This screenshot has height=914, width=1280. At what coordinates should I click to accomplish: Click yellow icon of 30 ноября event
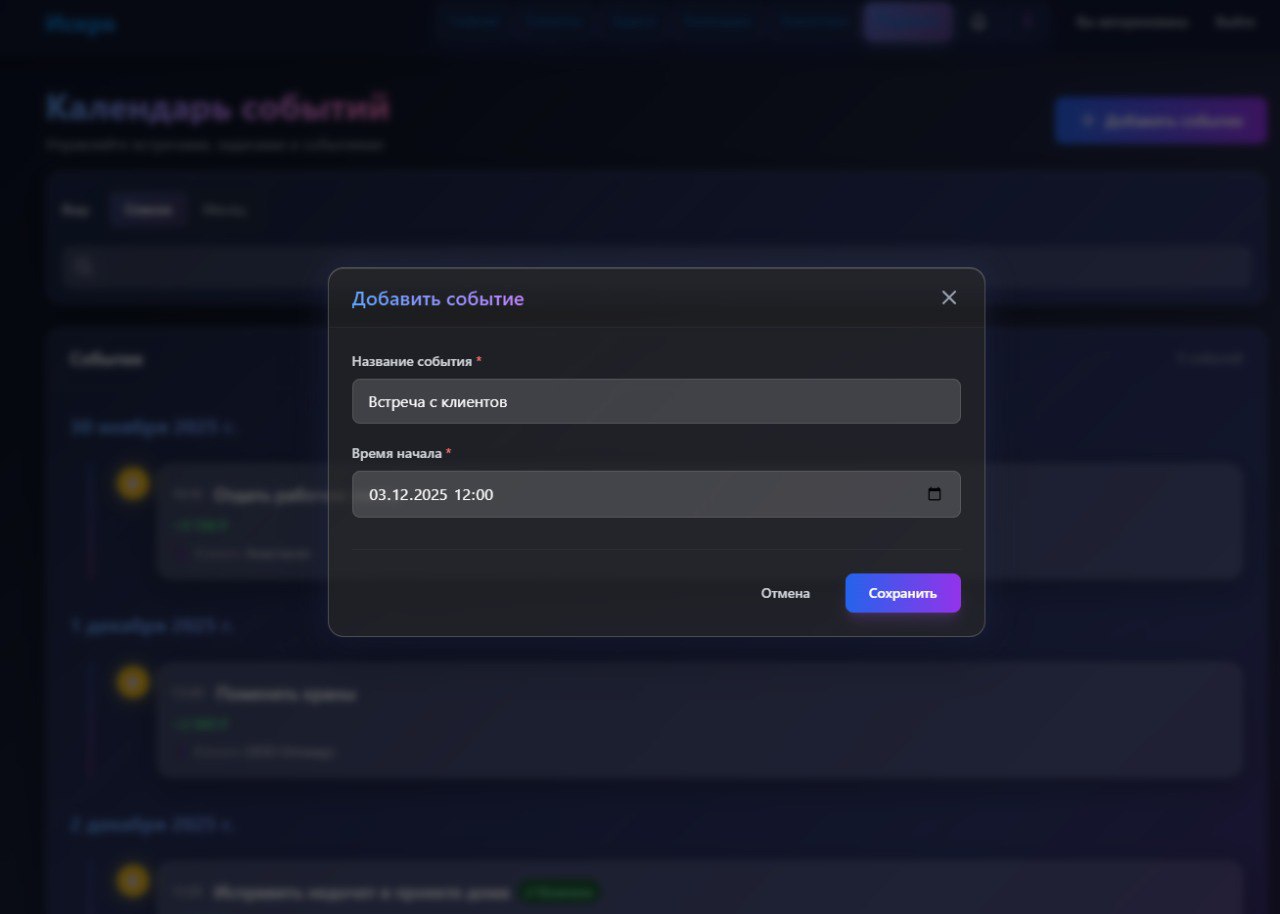tap(132, 484)
